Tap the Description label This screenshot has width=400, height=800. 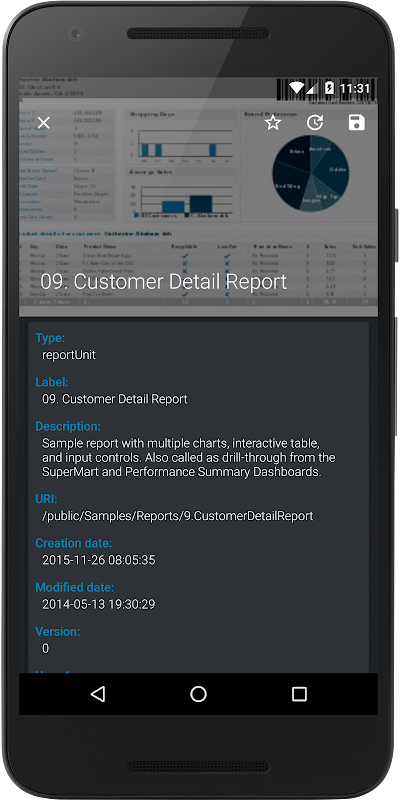click(x=68, y=426)
